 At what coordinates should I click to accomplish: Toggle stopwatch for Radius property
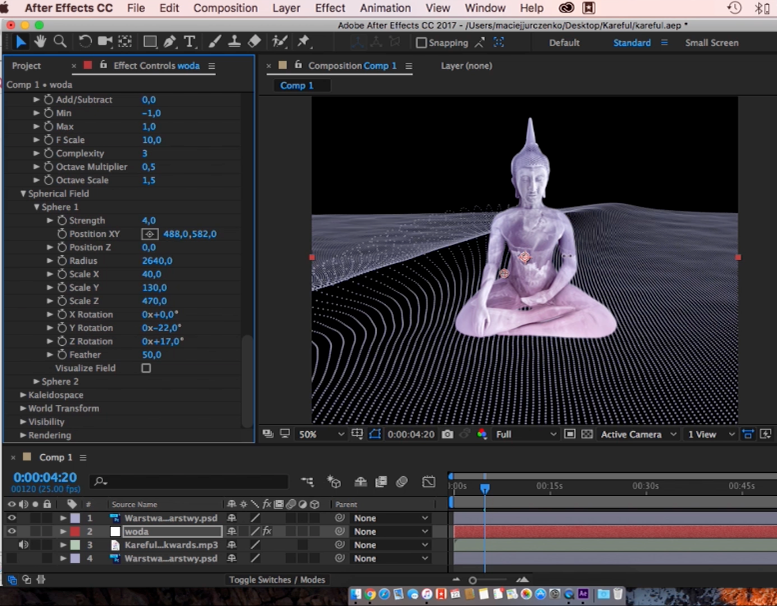(62, 261)
